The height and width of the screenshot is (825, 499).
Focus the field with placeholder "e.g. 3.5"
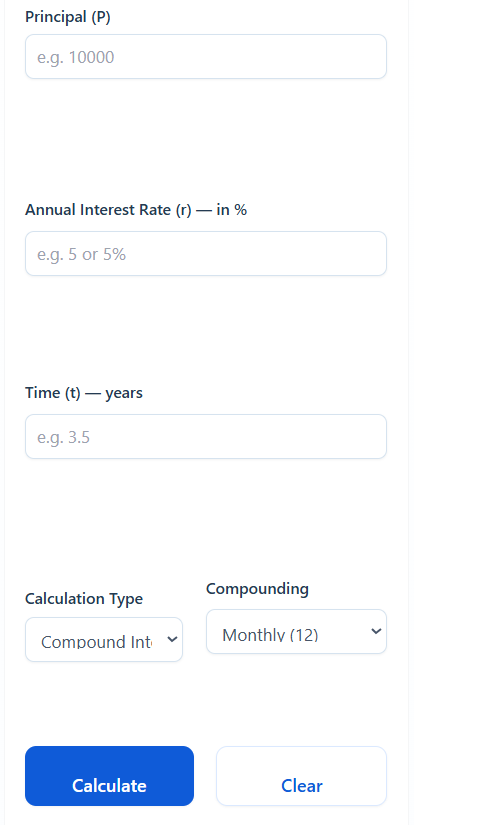pyautogui.click(x=206, y=437)
